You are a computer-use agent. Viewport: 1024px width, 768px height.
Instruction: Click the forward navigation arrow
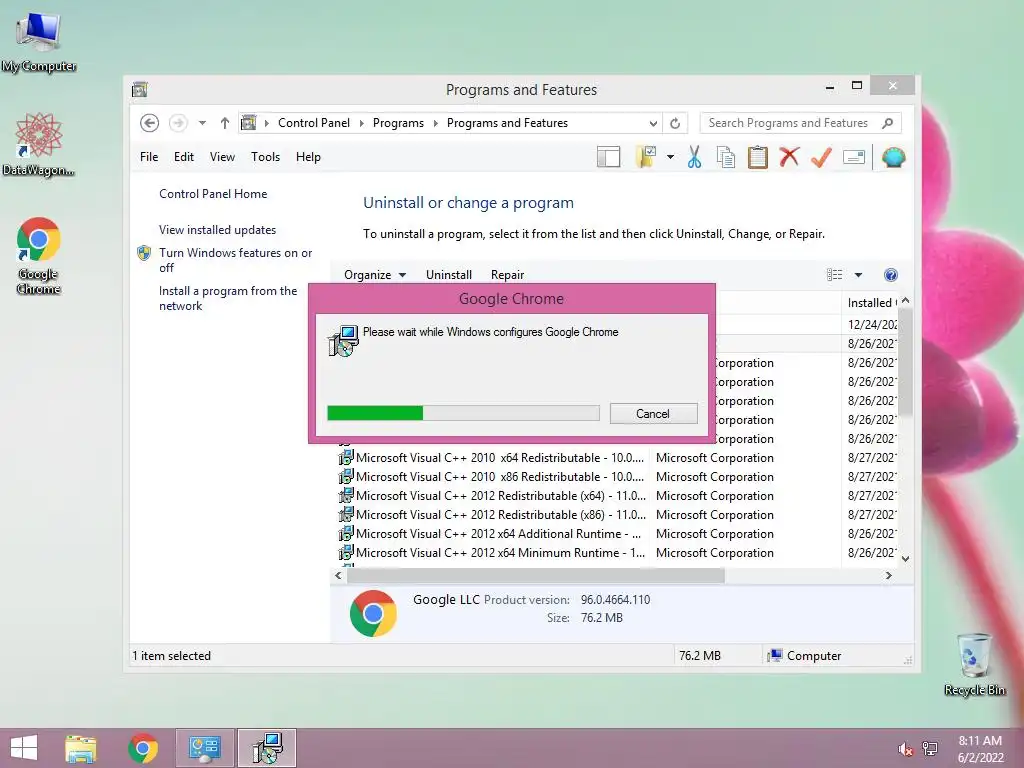178,123
